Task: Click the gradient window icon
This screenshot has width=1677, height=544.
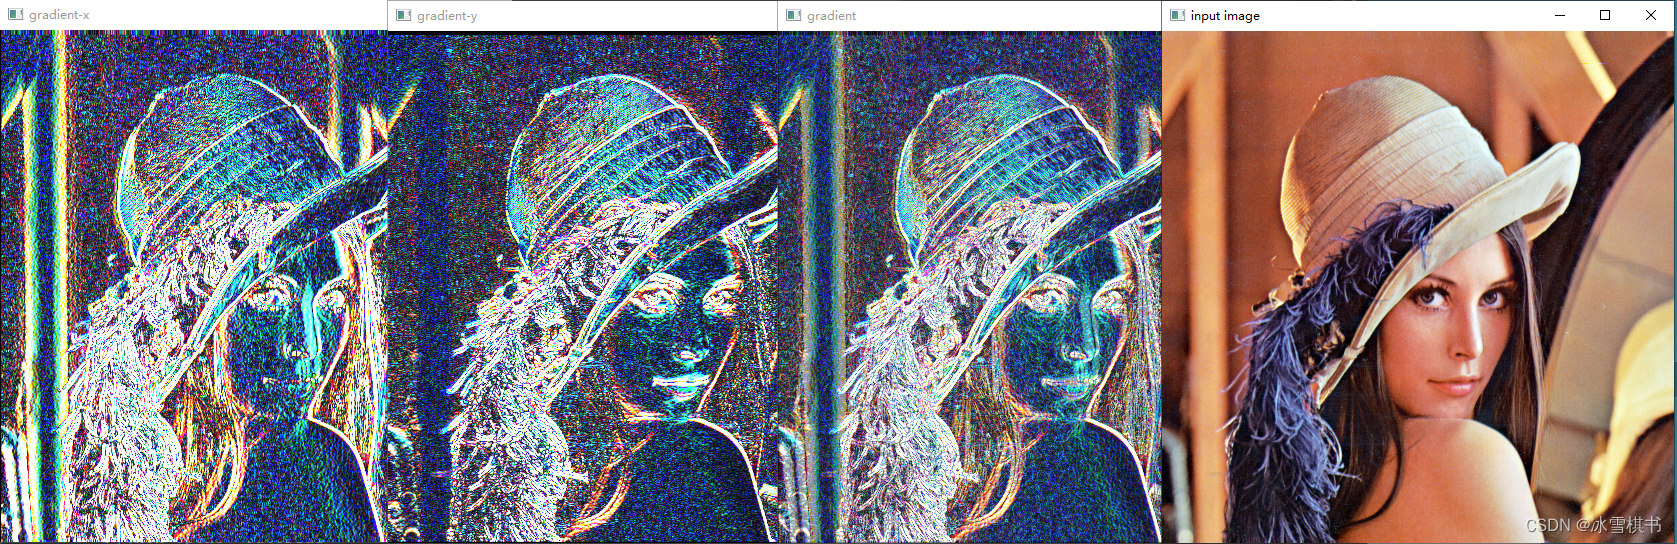Action: tap(794, 15)
